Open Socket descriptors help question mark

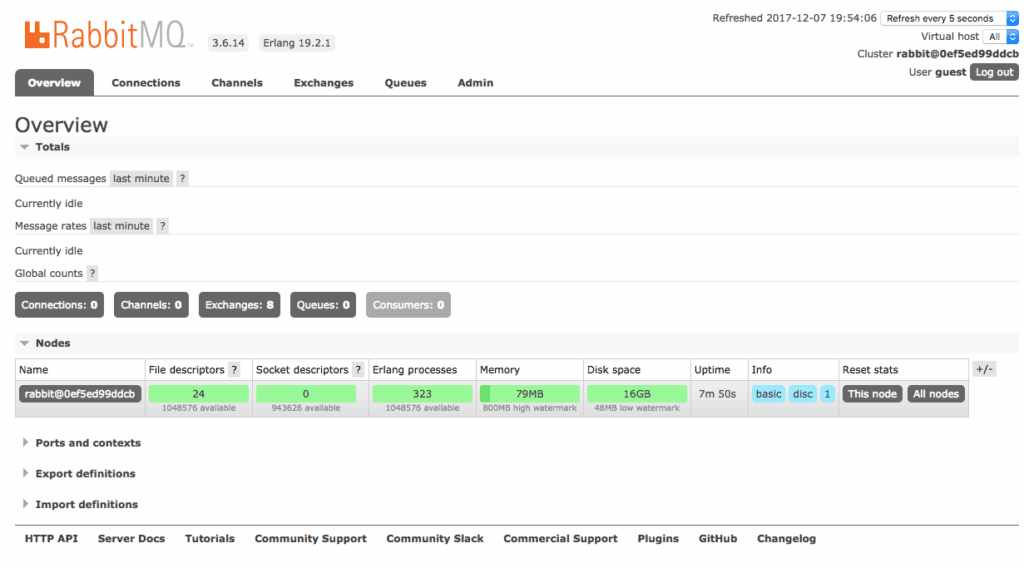click(358, 370)
